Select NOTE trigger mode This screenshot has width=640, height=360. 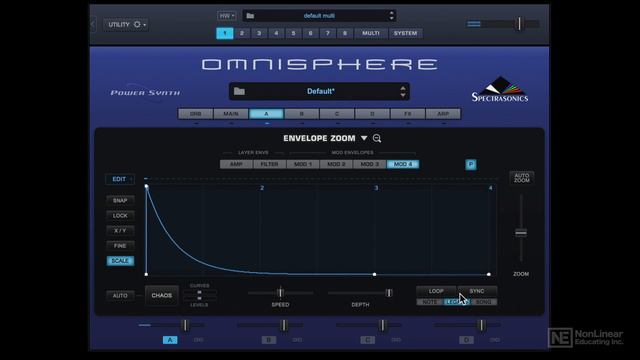429,302
